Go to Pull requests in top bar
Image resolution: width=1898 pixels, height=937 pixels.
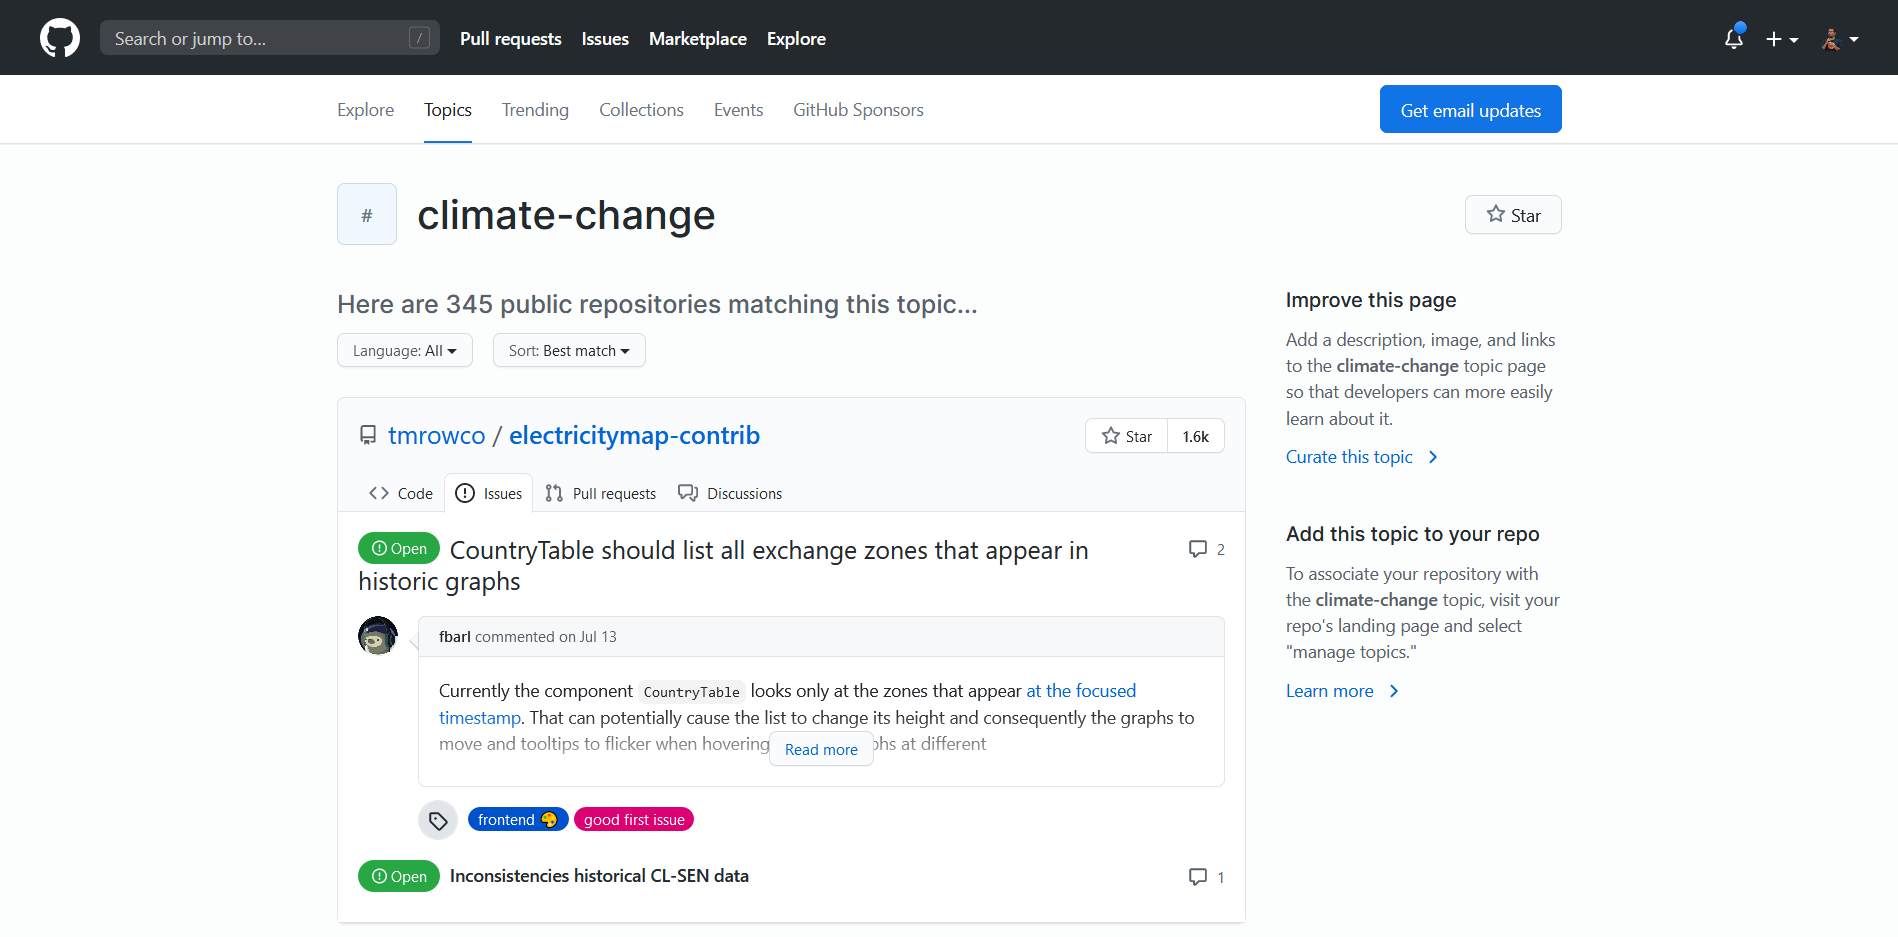[x=511, y=39]
